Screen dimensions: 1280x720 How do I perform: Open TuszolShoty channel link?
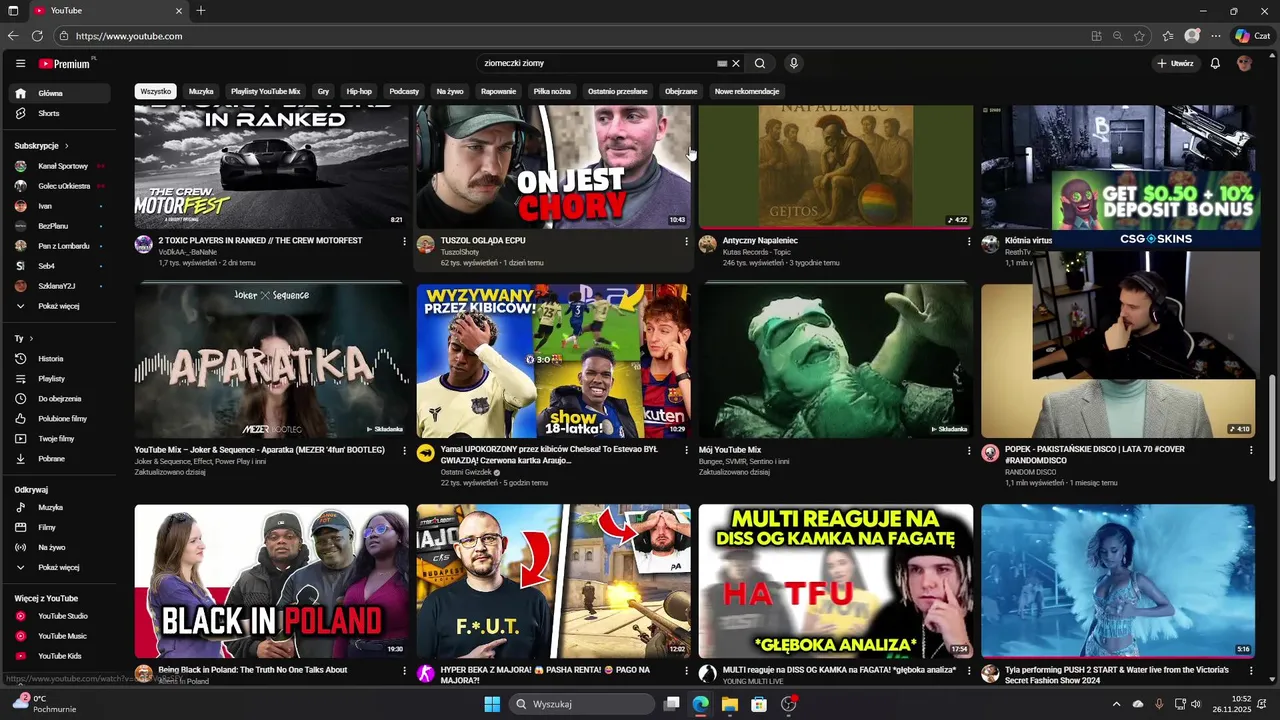(460, 252)
